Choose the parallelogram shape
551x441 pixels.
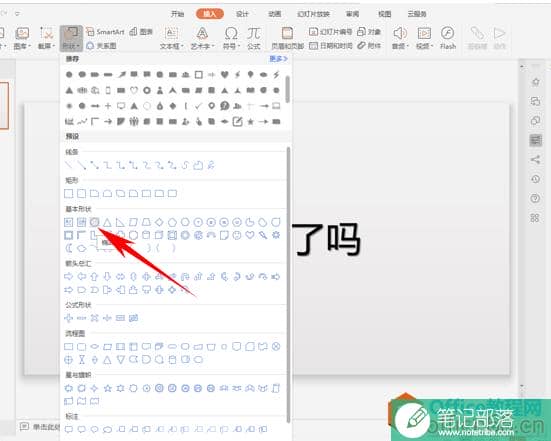133,222
